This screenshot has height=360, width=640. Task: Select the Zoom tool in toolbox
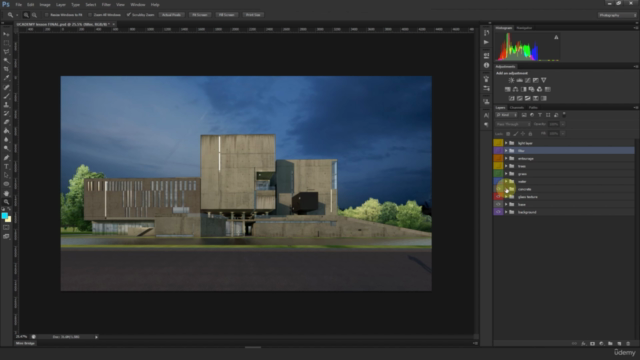(6, 202)
